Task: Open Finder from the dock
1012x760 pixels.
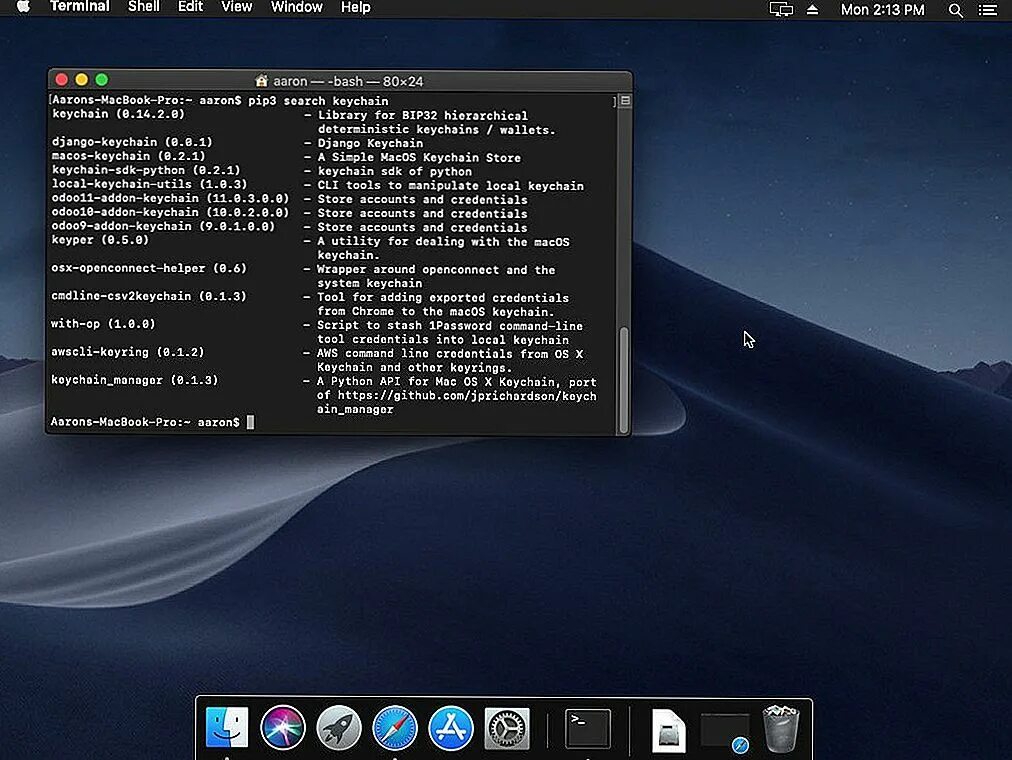Action: [225, 728]
